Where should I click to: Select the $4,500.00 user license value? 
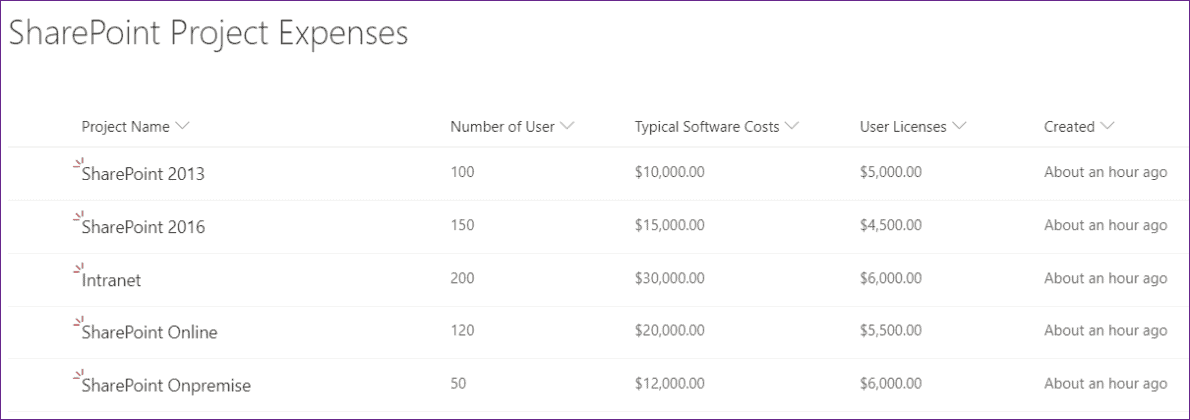(x=890, y=225)
